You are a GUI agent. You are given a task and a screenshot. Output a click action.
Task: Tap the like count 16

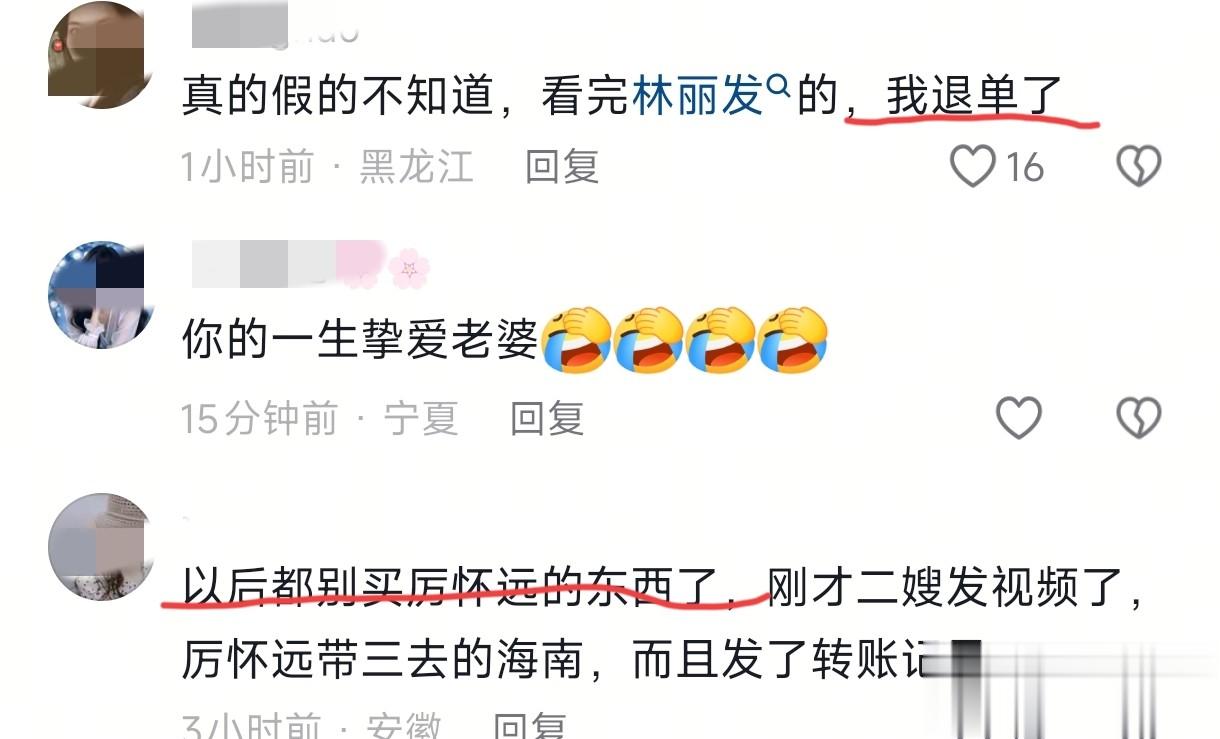pyautogui.click(x=1024, y=167)
